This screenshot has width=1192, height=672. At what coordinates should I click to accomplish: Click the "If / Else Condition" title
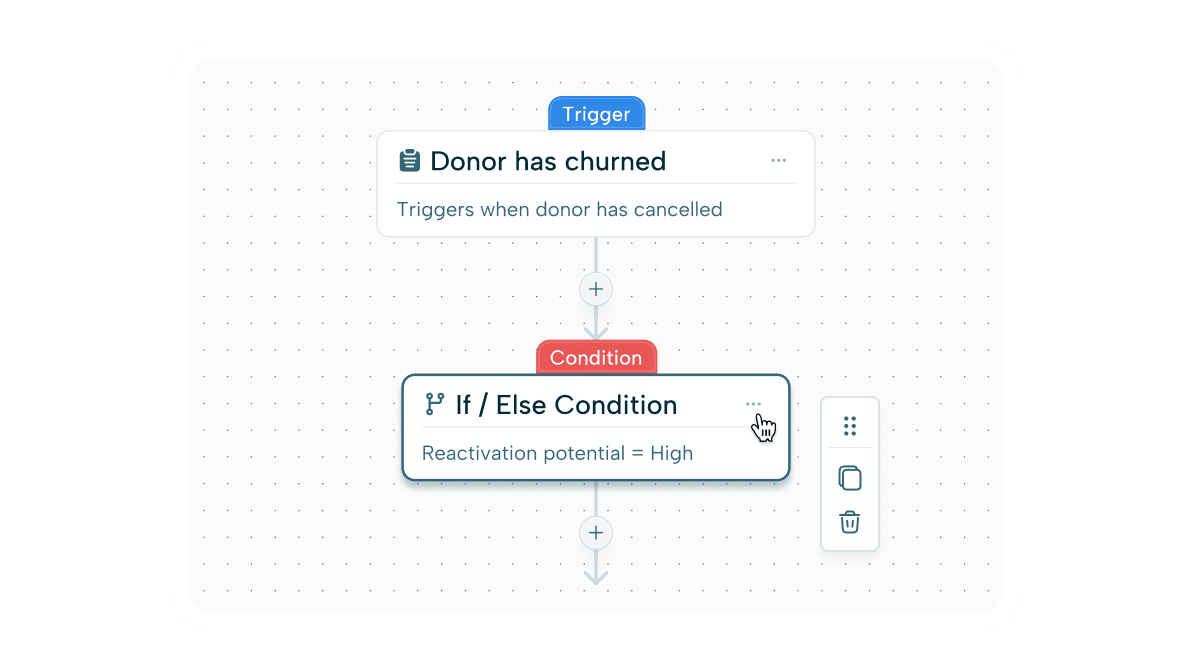coord(566,405)
